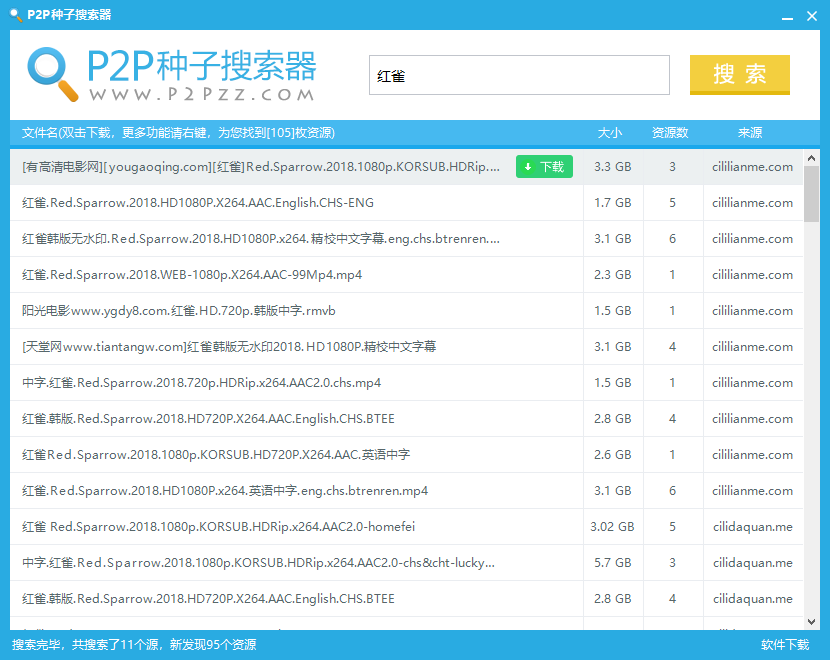The image size is (830, 660).
Task: Select the 英语中字.eng.chs.btrenren.mp4 result
Action: [x=407, y=491]
